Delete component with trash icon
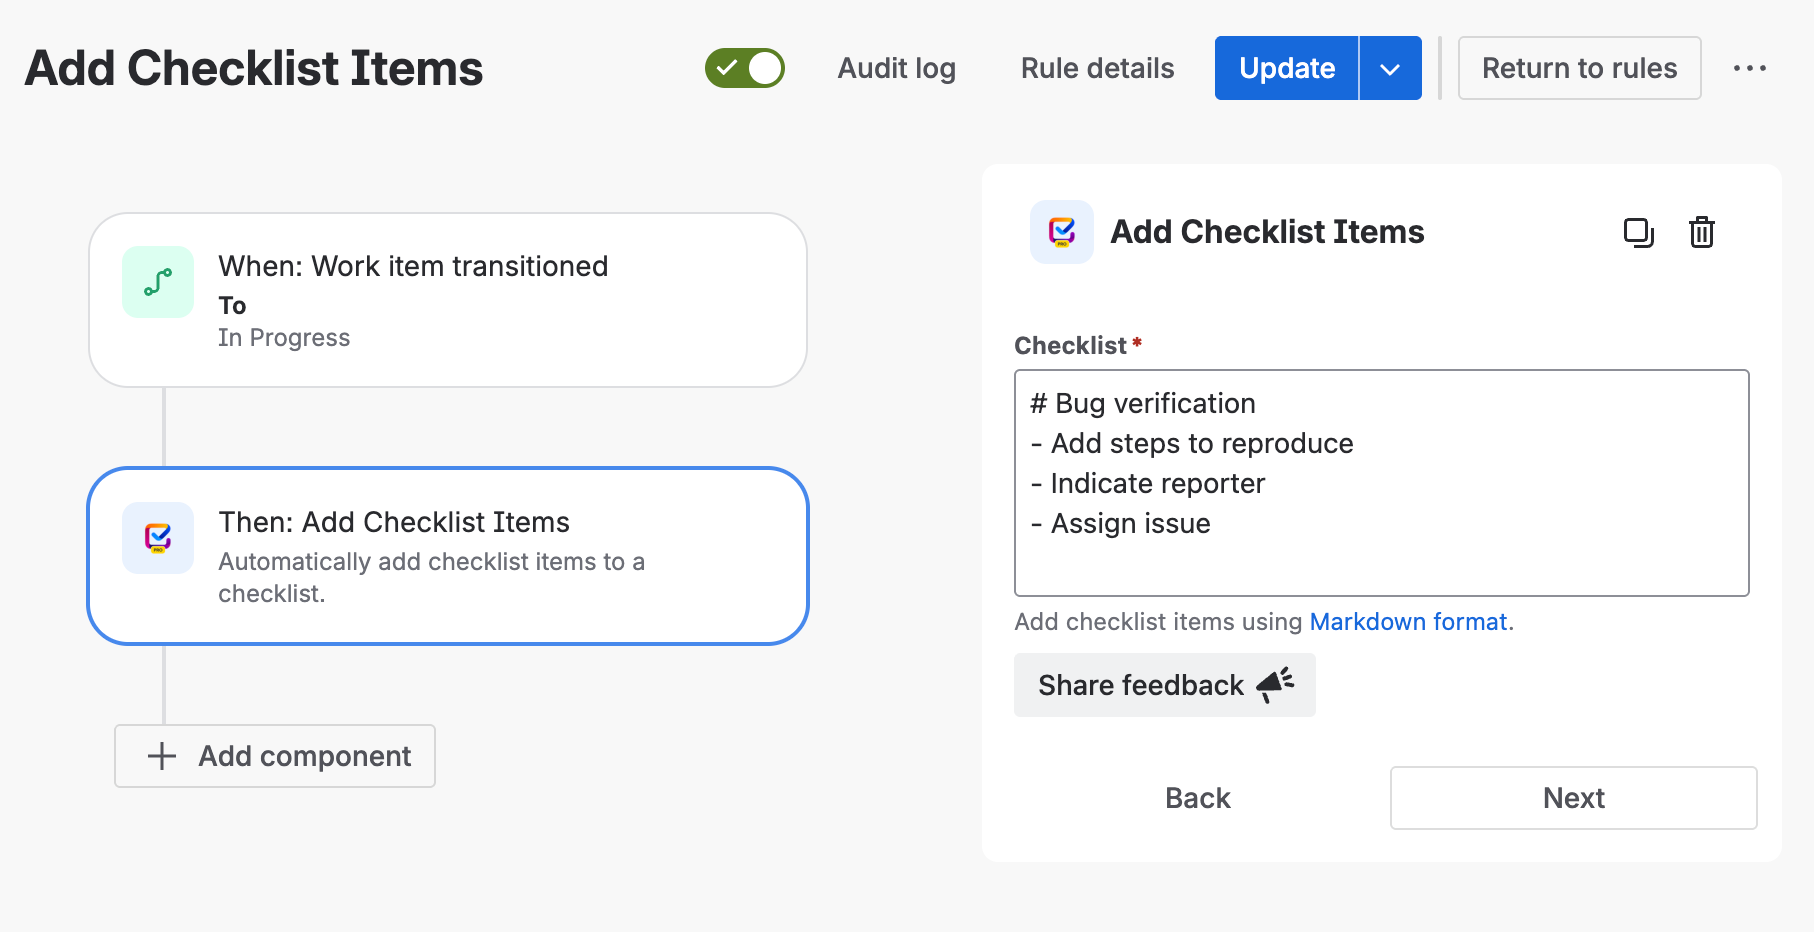Screen dimensions: 1814x932 click(x=1701, y=232)
